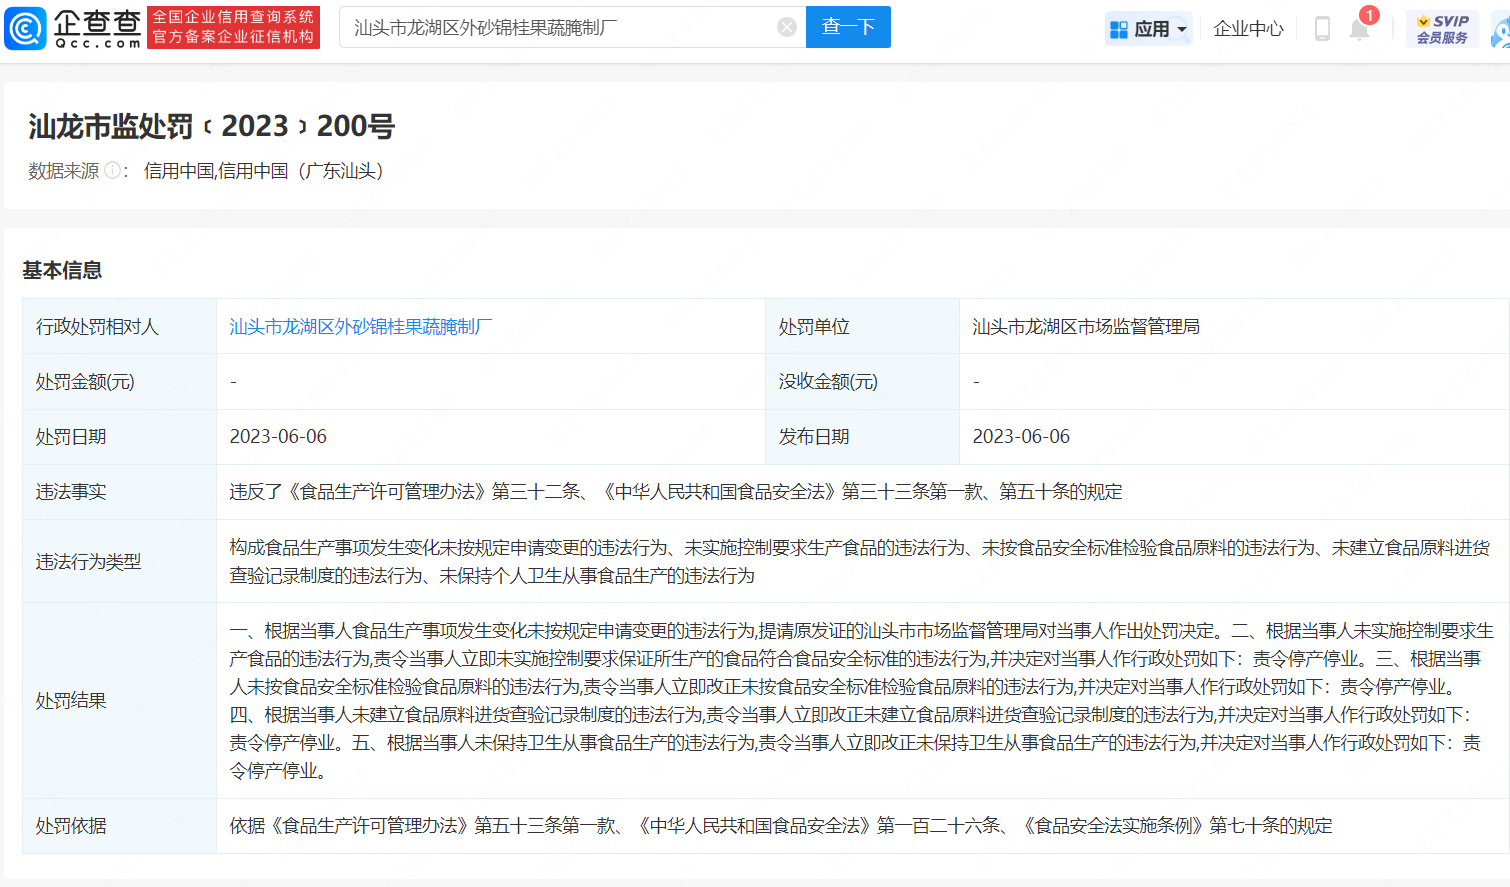1510x887 pixels.
Task: Clear the search box with the X icon
Action: (787, 27)
